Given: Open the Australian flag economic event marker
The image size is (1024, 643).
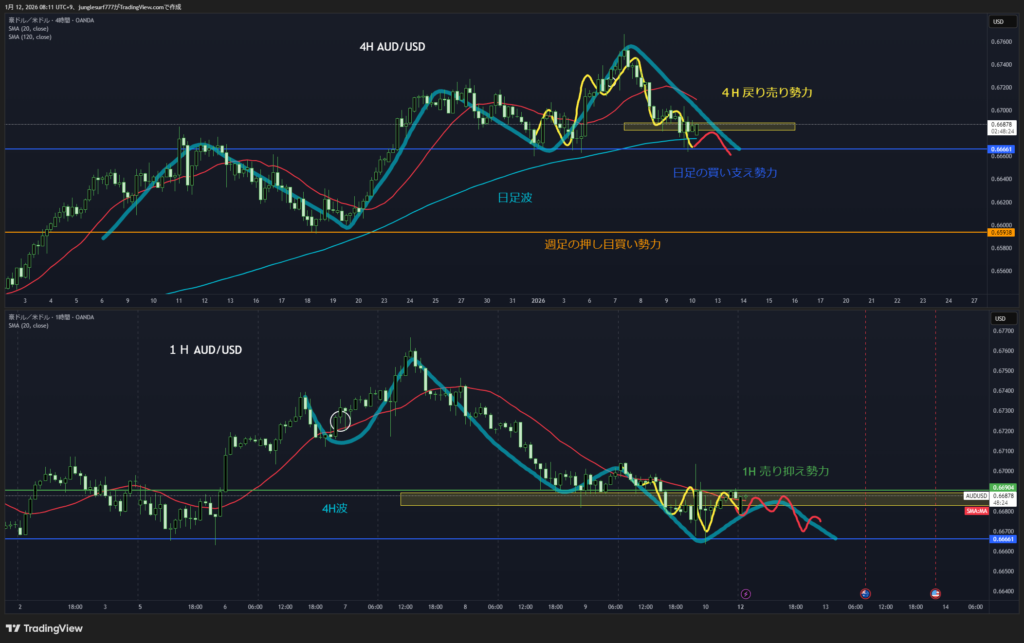Looking at the screenshot, I should [x=865, y=593].
